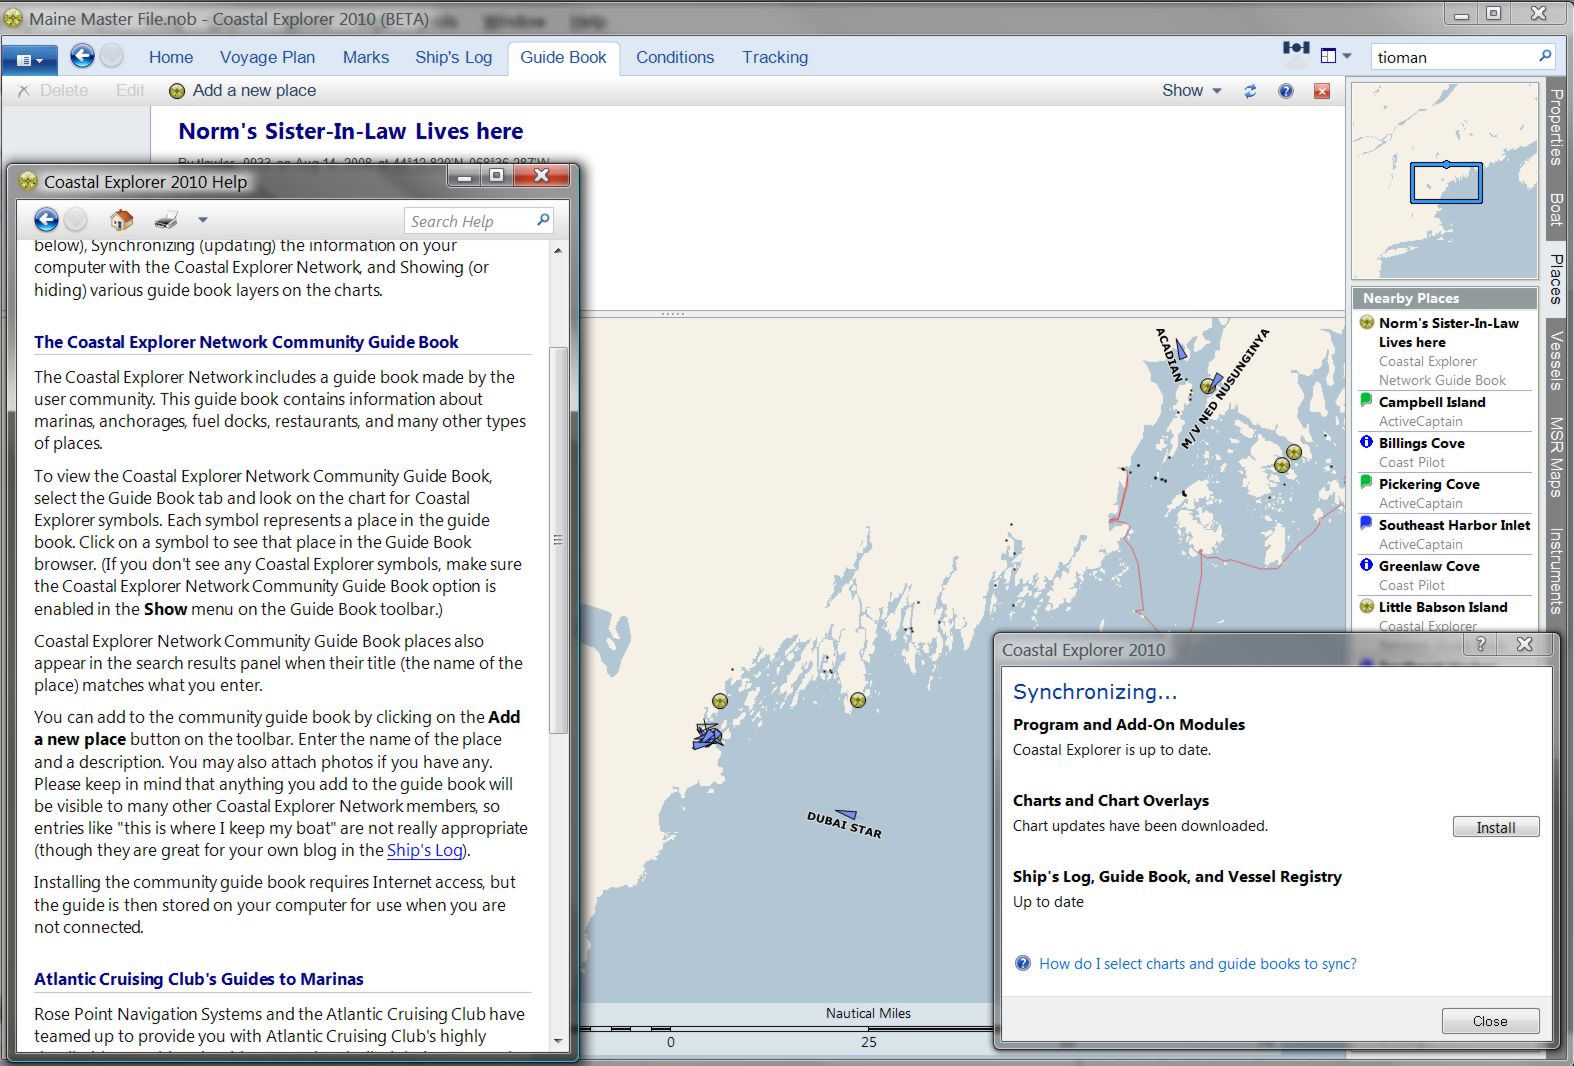This screenshot has height=1066, width=1574.
Task: Switch to the Tracking tab
Action: click(775, 57)
